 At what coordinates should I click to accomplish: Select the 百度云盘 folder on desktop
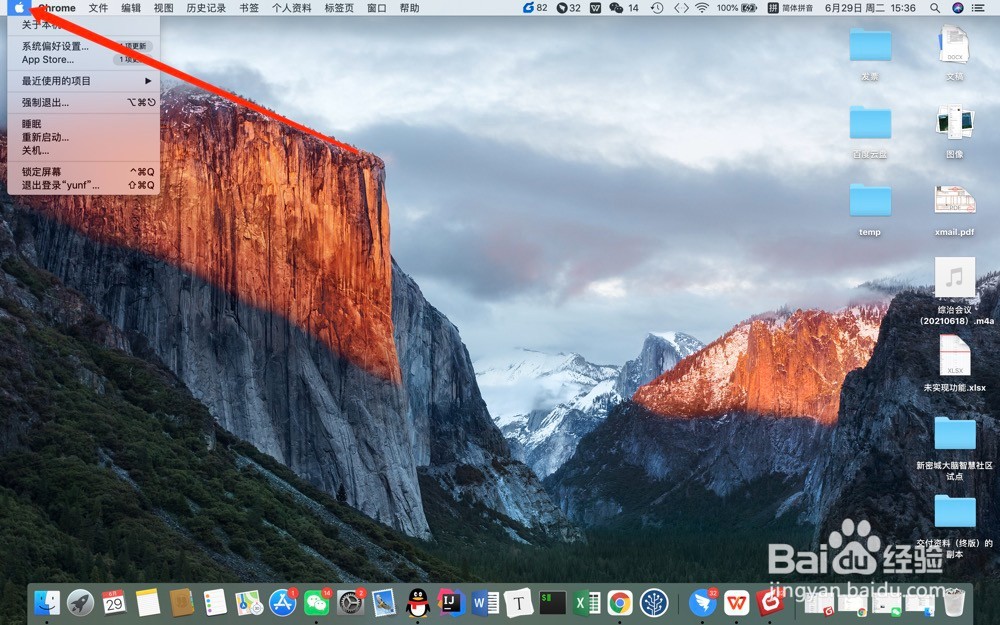(870, 131)
